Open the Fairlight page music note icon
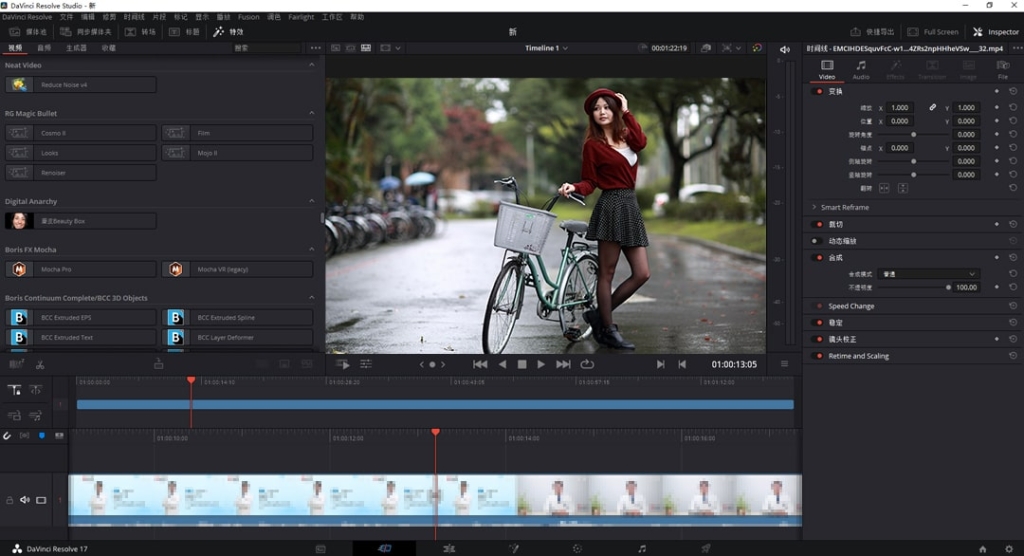The width and height of the screenshot is (1024, 556). 642,548
